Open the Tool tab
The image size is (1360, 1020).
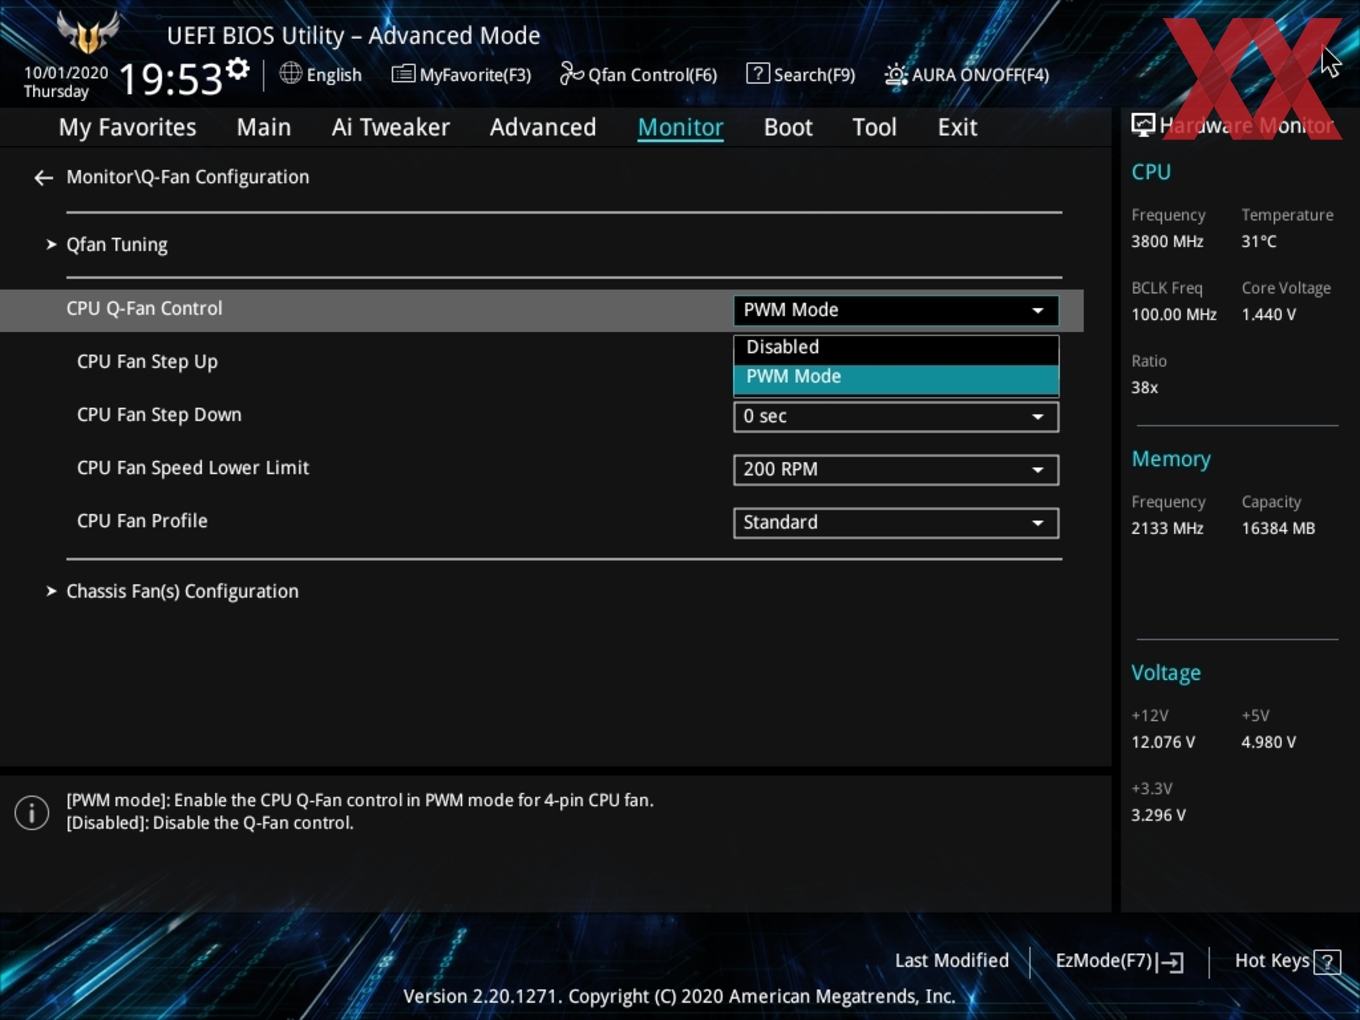click(874, 127)
